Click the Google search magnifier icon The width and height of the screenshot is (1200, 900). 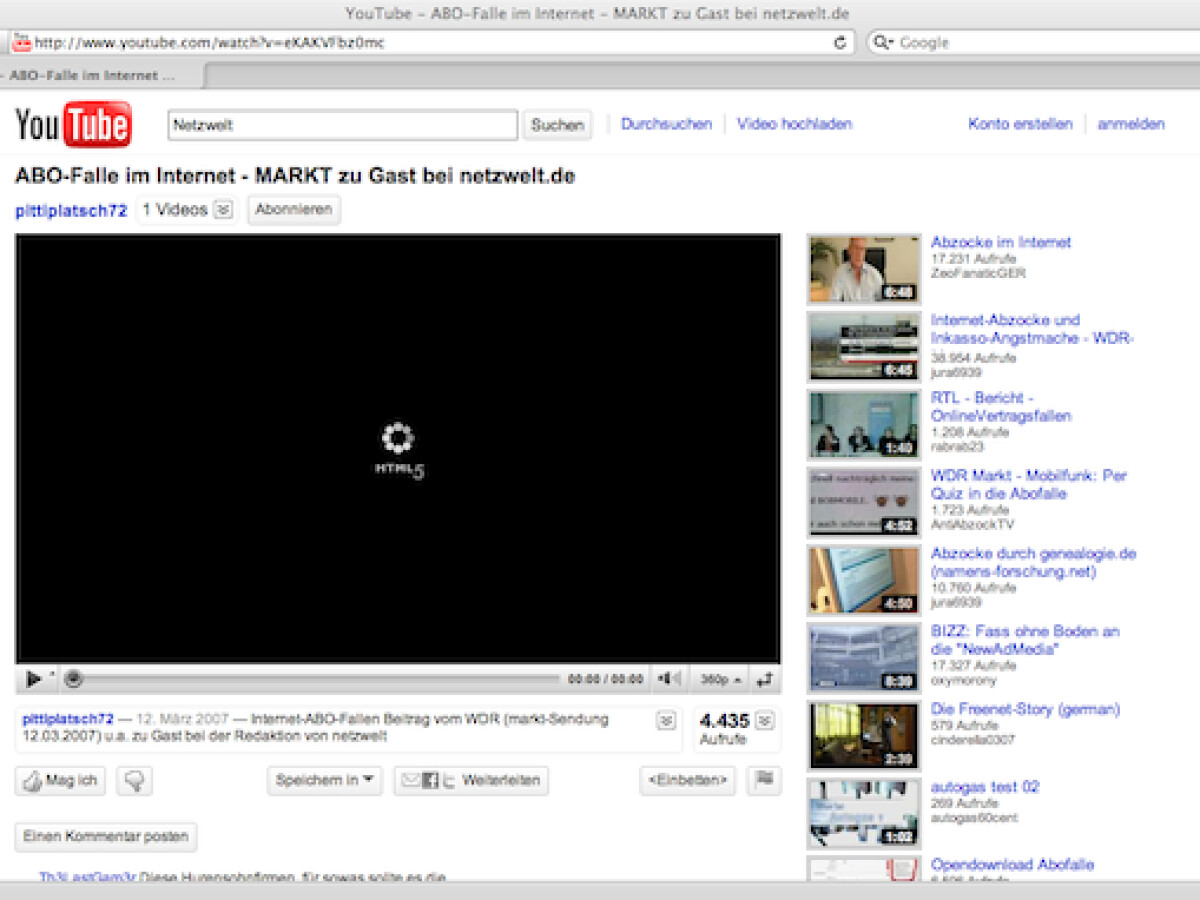pyautogui.click(x=882, y=42)
